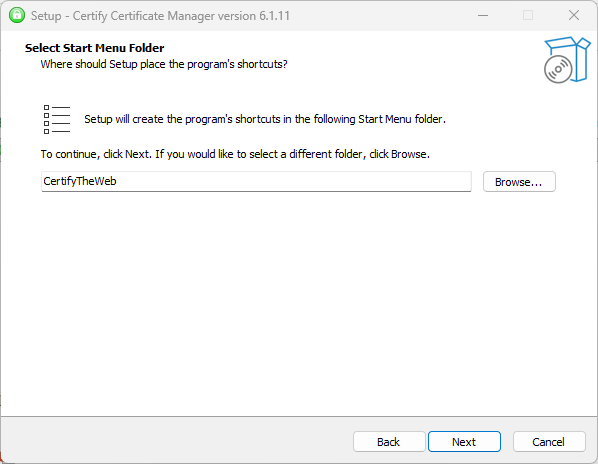Click the 'Select Start Menu Folder' heading
This screenshot has height=464, width=598.
pyautogui.click(x=95, y=48)
